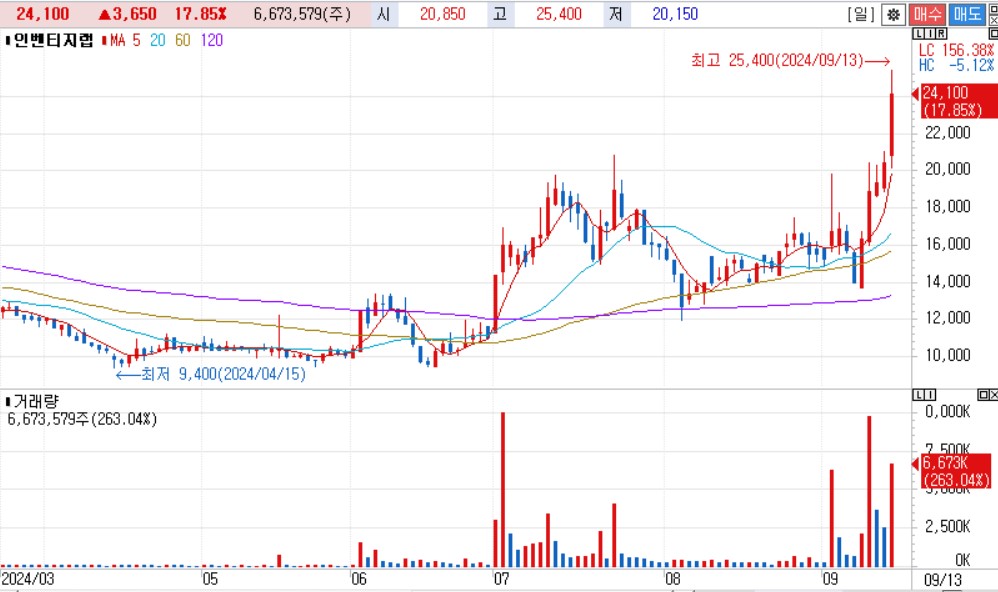998x592 pixels.
Task: Close the volume (거래량) pane
Action: click(993, 395)
